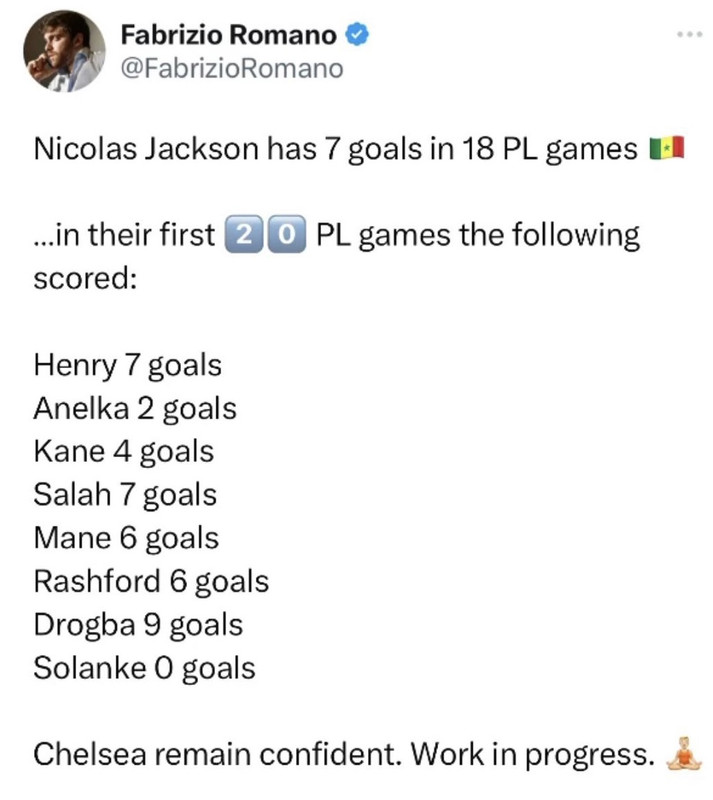Click the Fabrizio Romano display name

(228, 36)
